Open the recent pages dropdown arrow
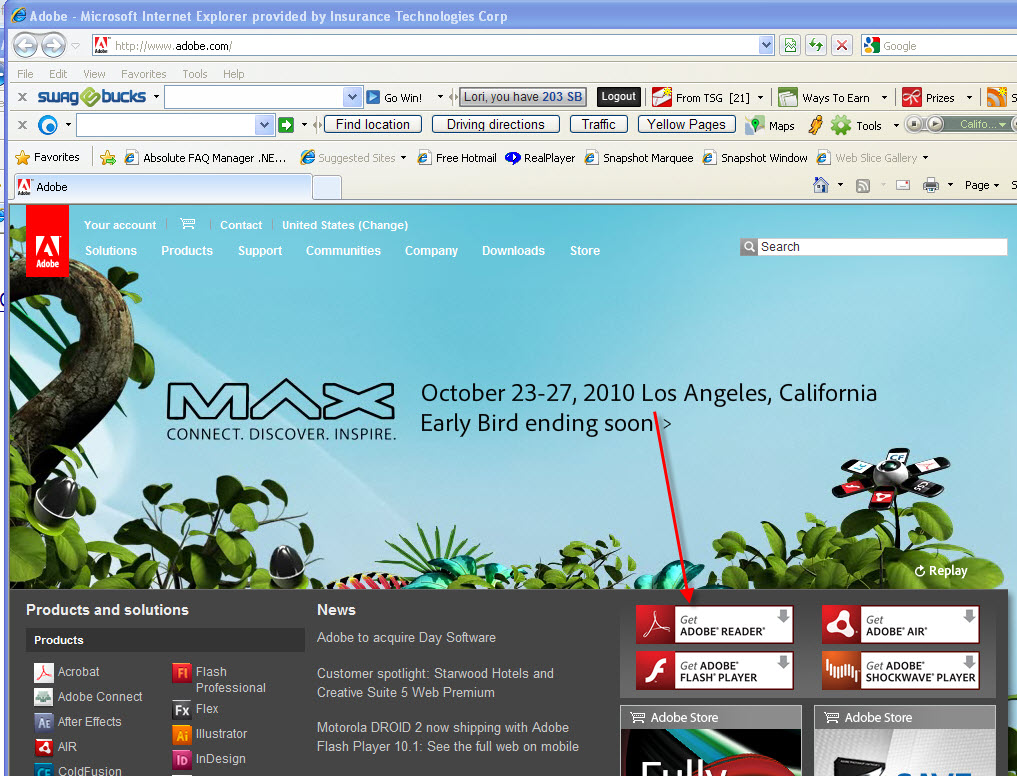 75,45
